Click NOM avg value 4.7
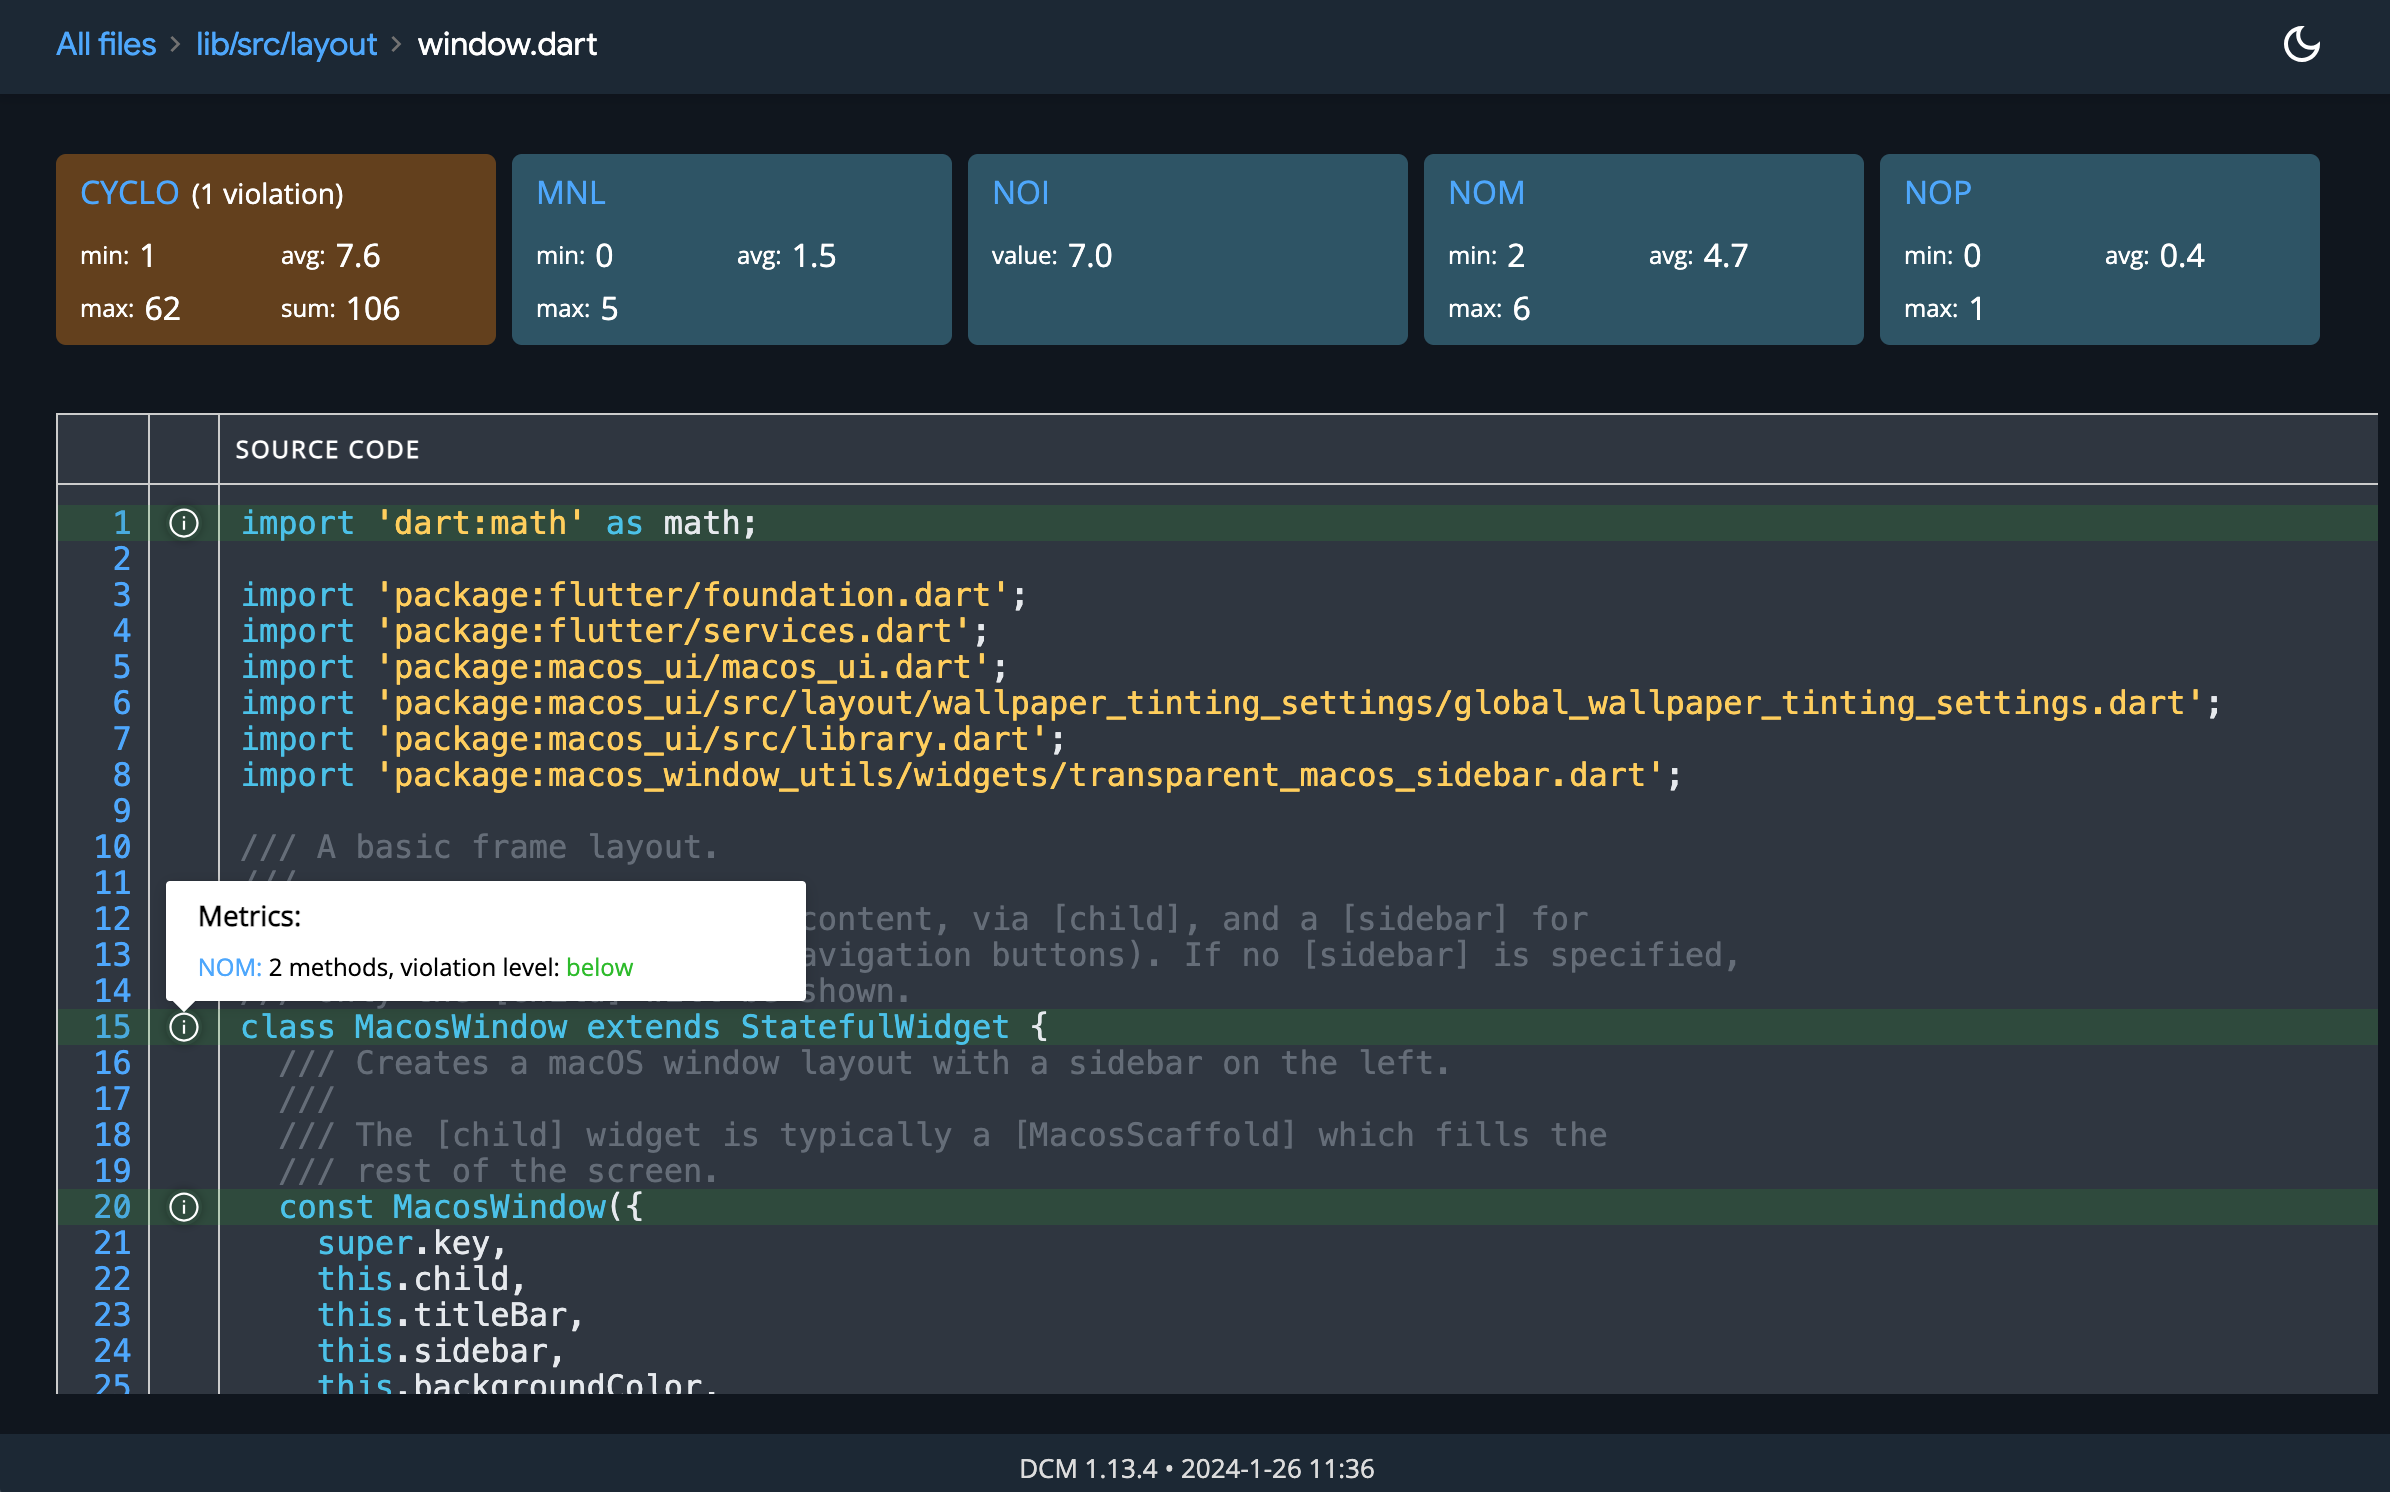This screenshot has width=2390, height=1492. point(1726,256)
